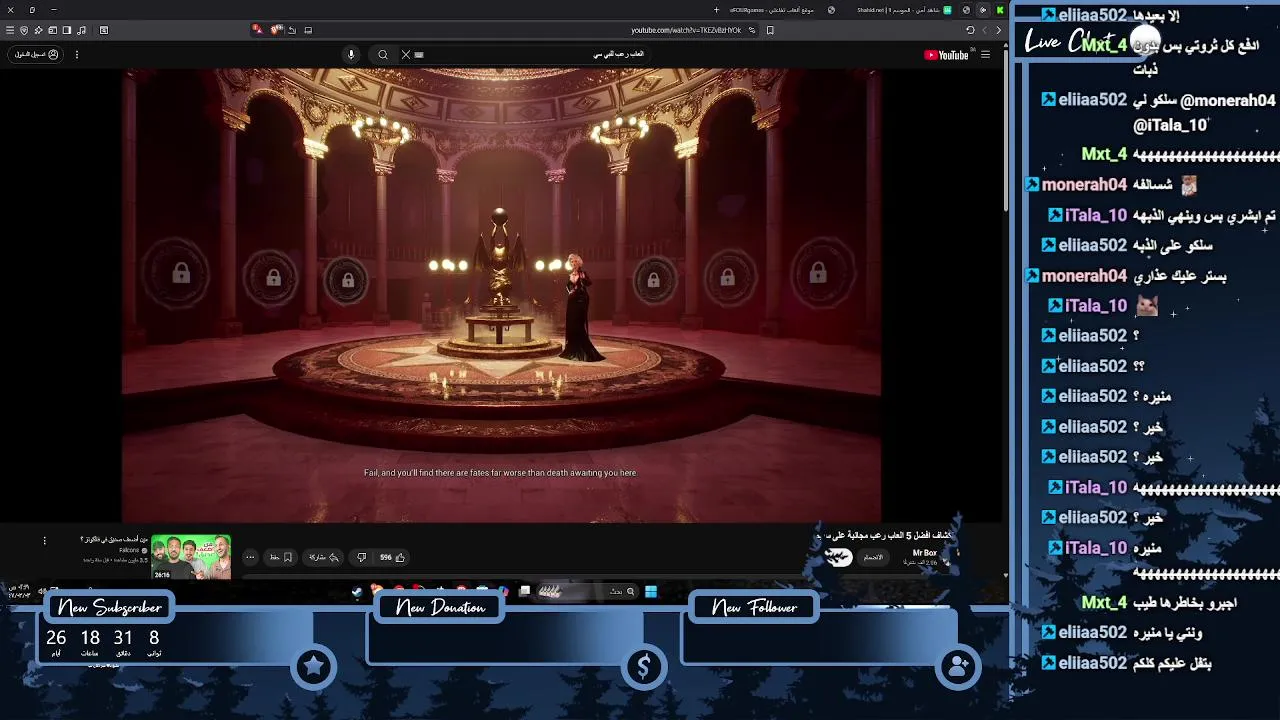Open the on-screen keyboard in search box

(419, 55)
